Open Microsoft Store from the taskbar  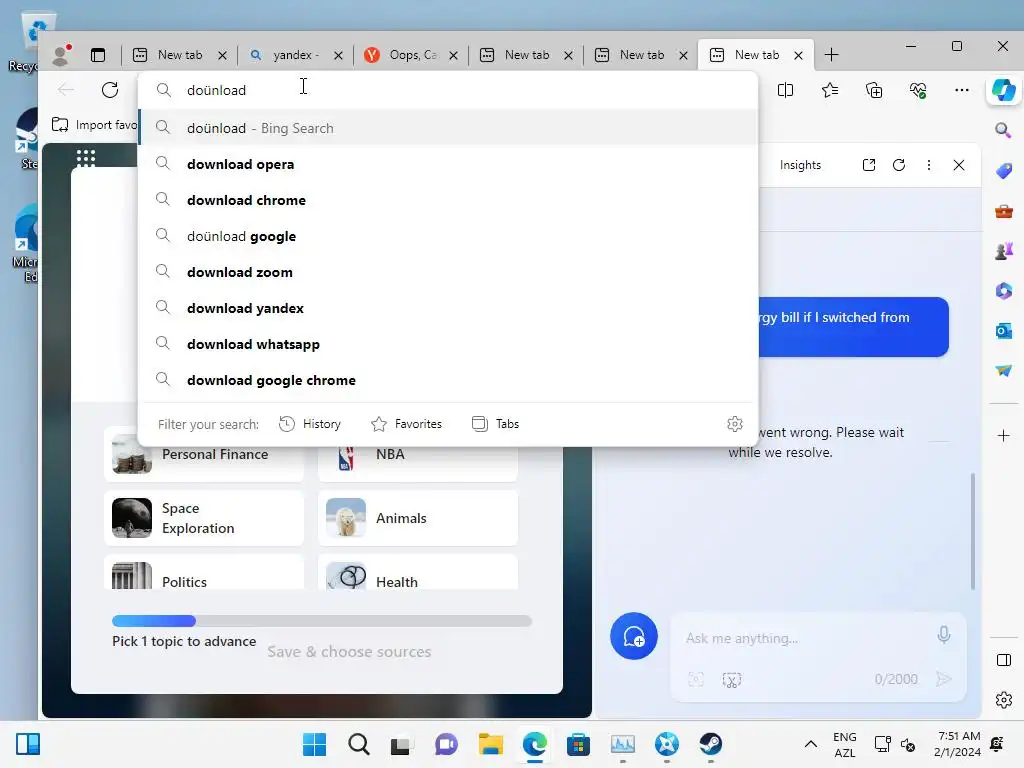click(x=578, y=744)
